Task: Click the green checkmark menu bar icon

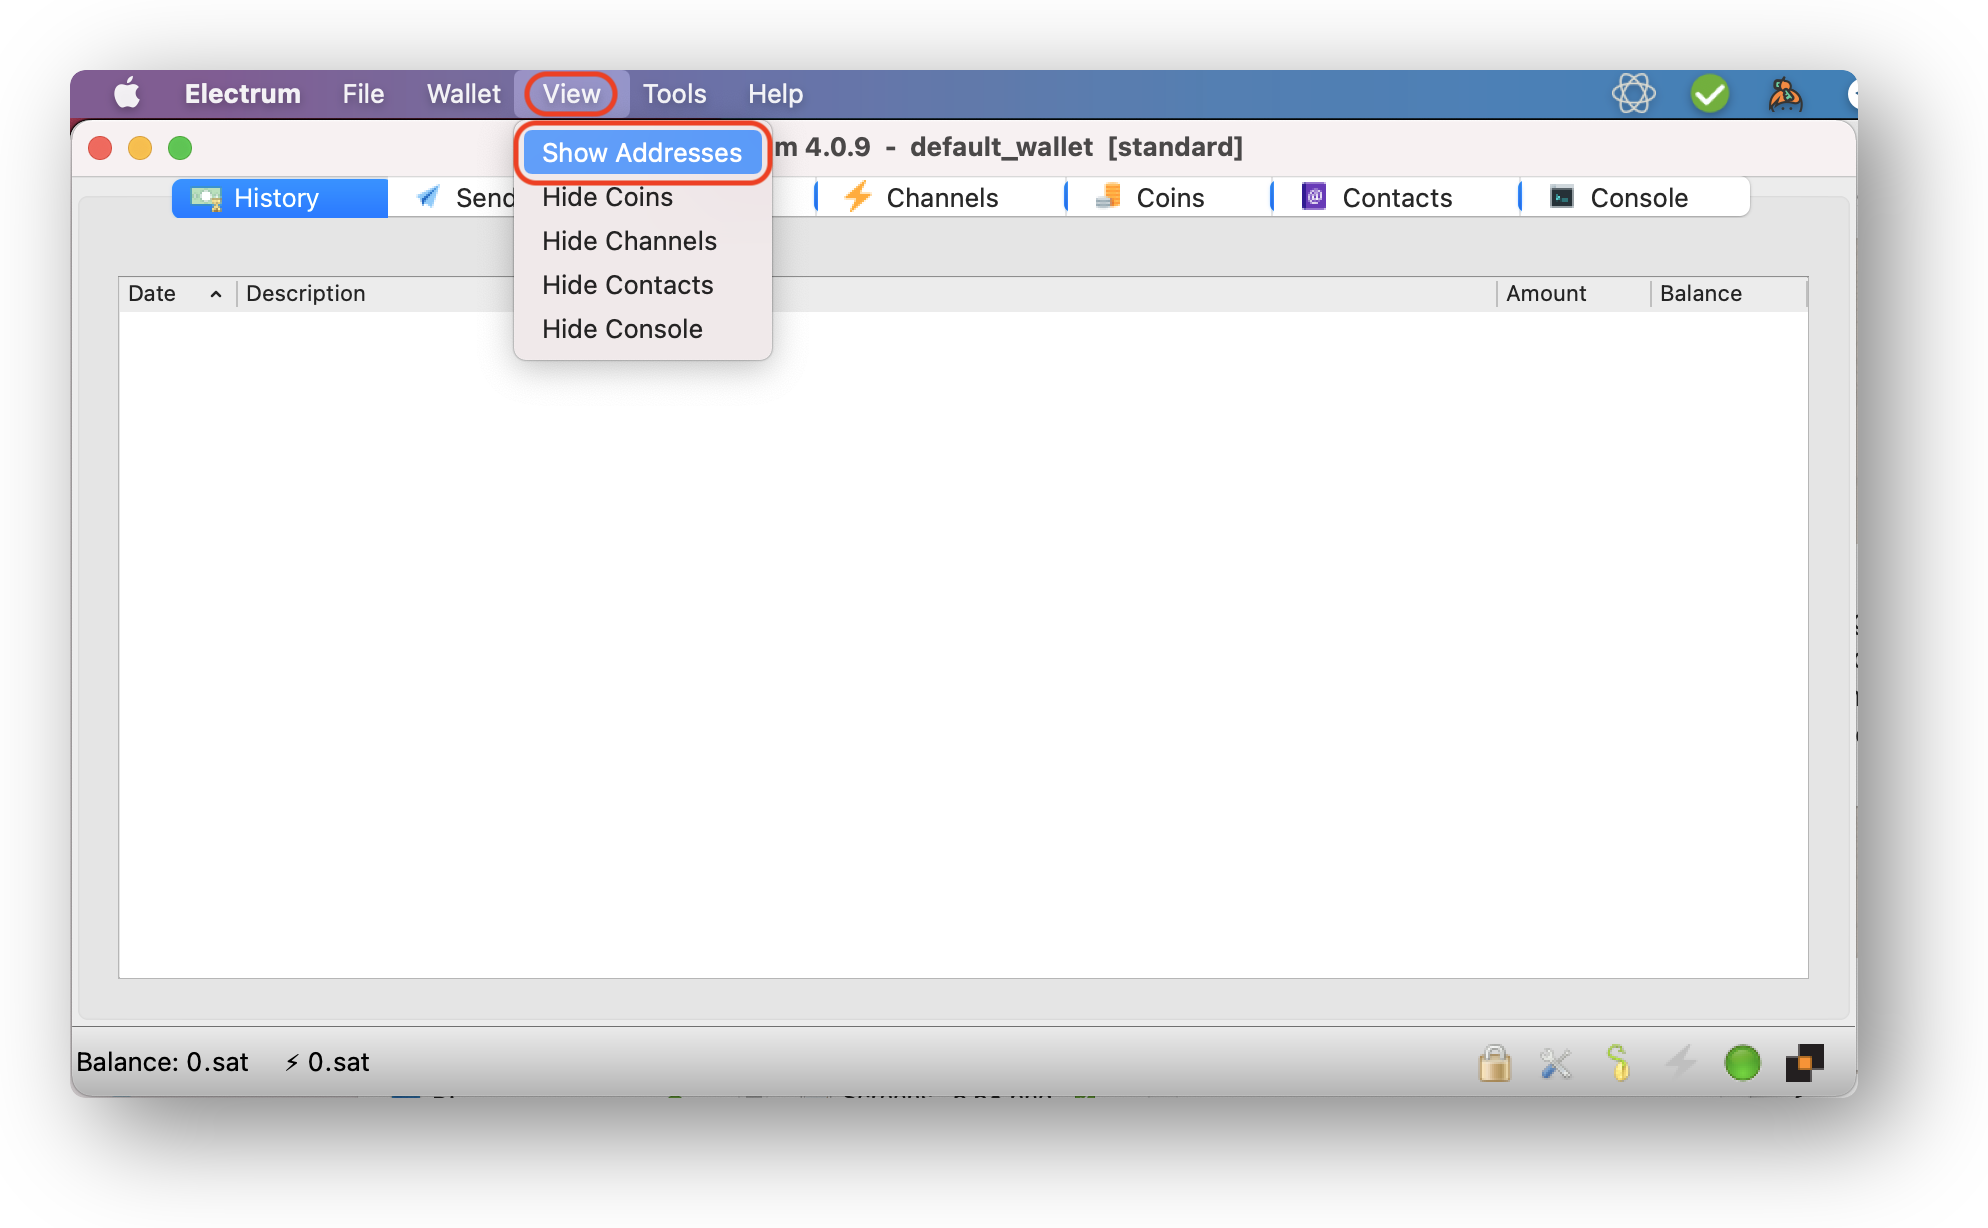Action: click(x=1710, y=94)
